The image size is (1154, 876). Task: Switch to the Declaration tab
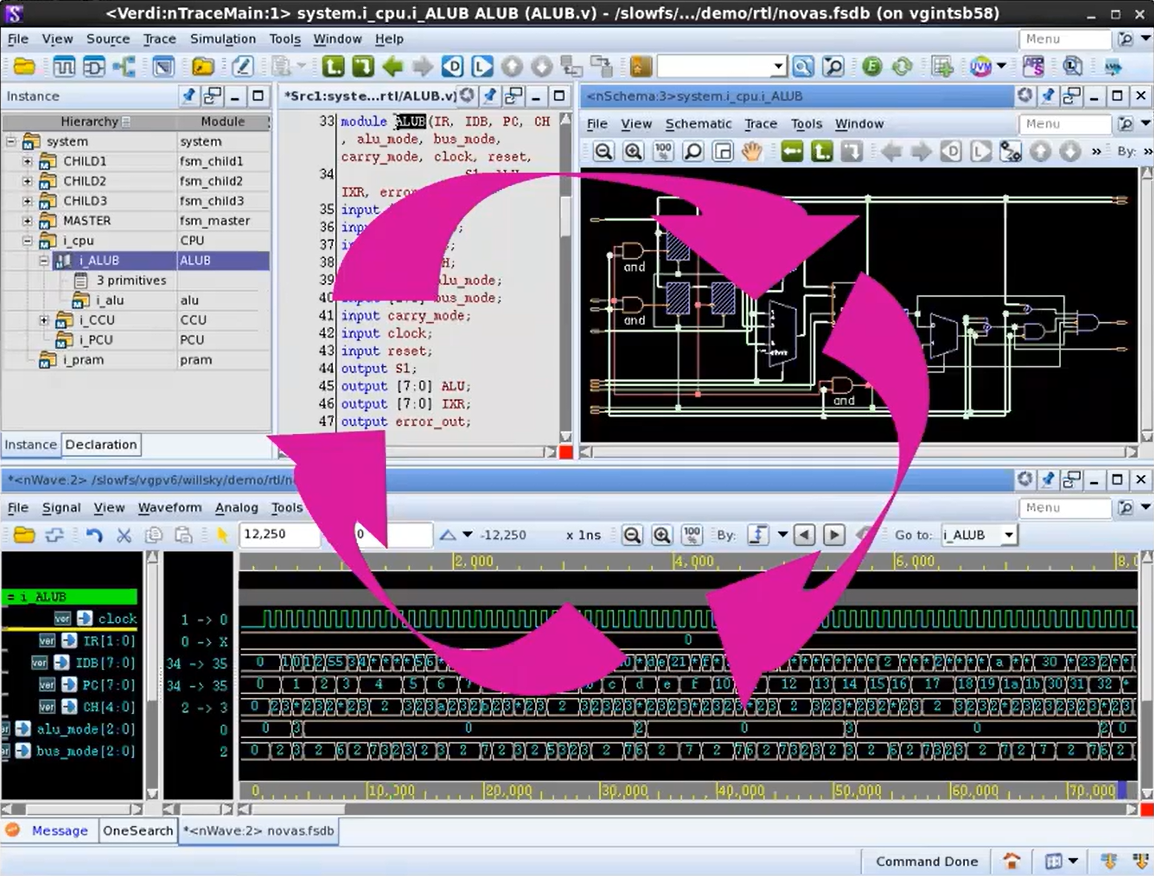click(x=101, y=445)
